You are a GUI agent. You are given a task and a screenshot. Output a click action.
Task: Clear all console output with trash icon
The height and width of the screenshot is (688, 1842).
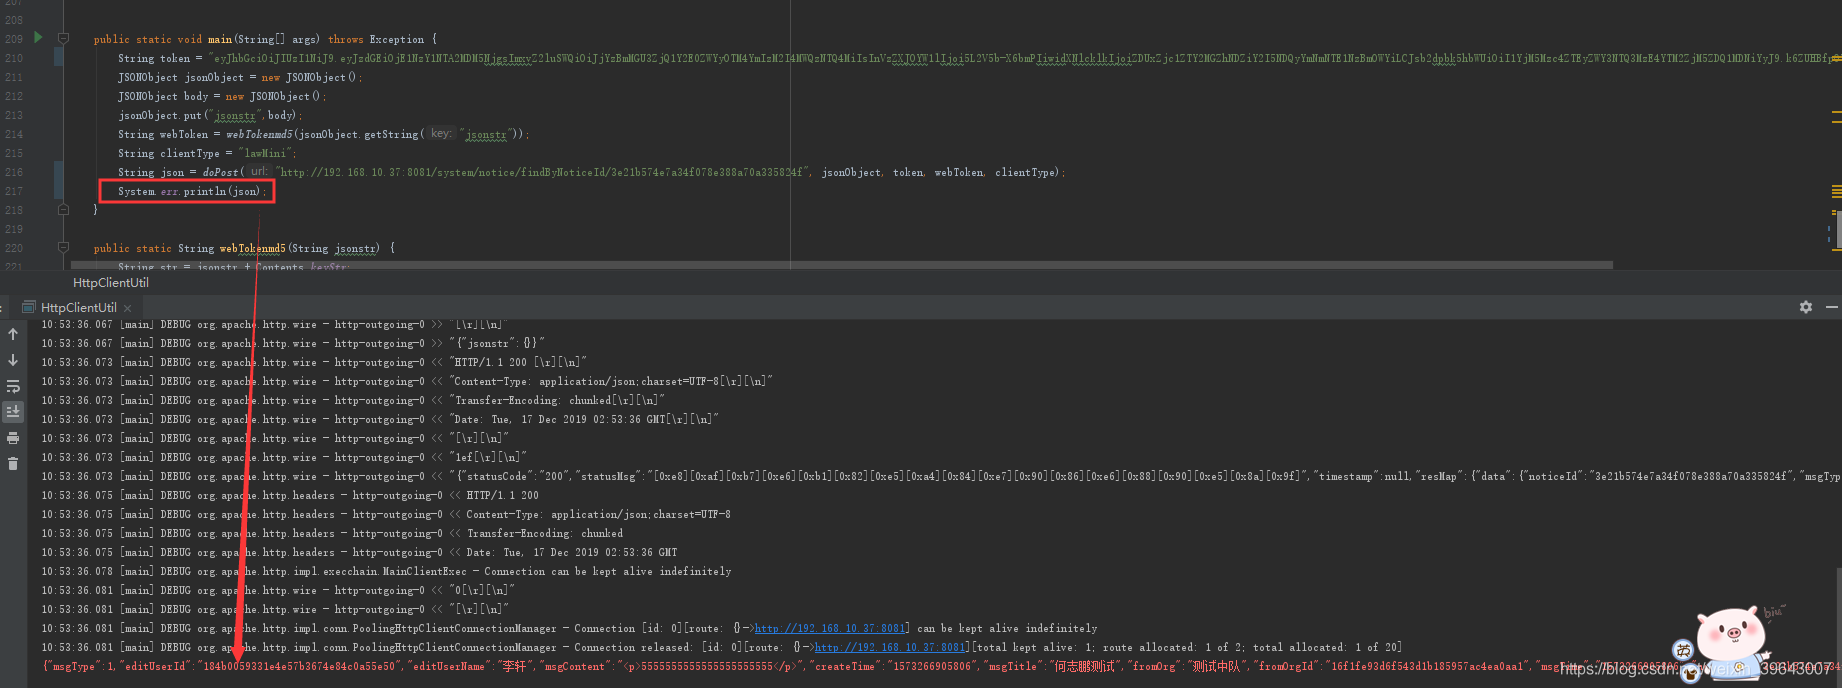[13, 463]
